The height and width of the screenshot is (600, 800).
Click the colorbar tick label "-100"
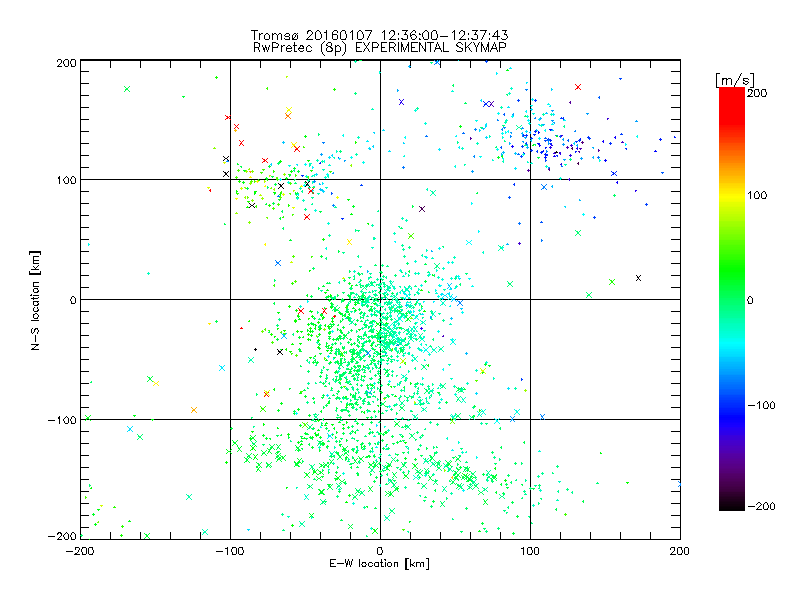[761, 405]
